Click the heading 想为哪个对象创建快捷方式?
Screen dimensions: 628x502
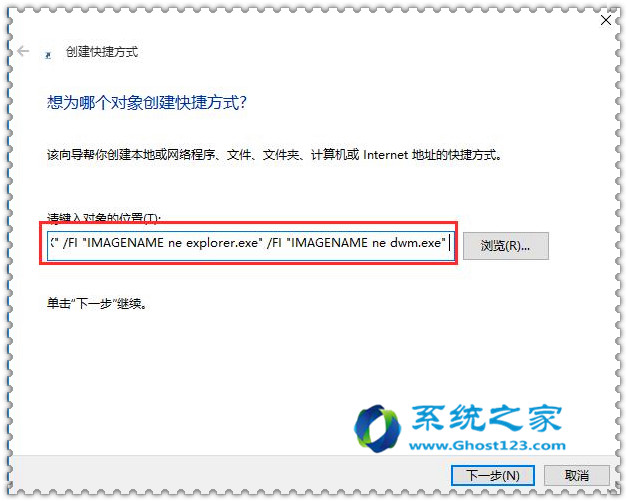coord(147,103)
